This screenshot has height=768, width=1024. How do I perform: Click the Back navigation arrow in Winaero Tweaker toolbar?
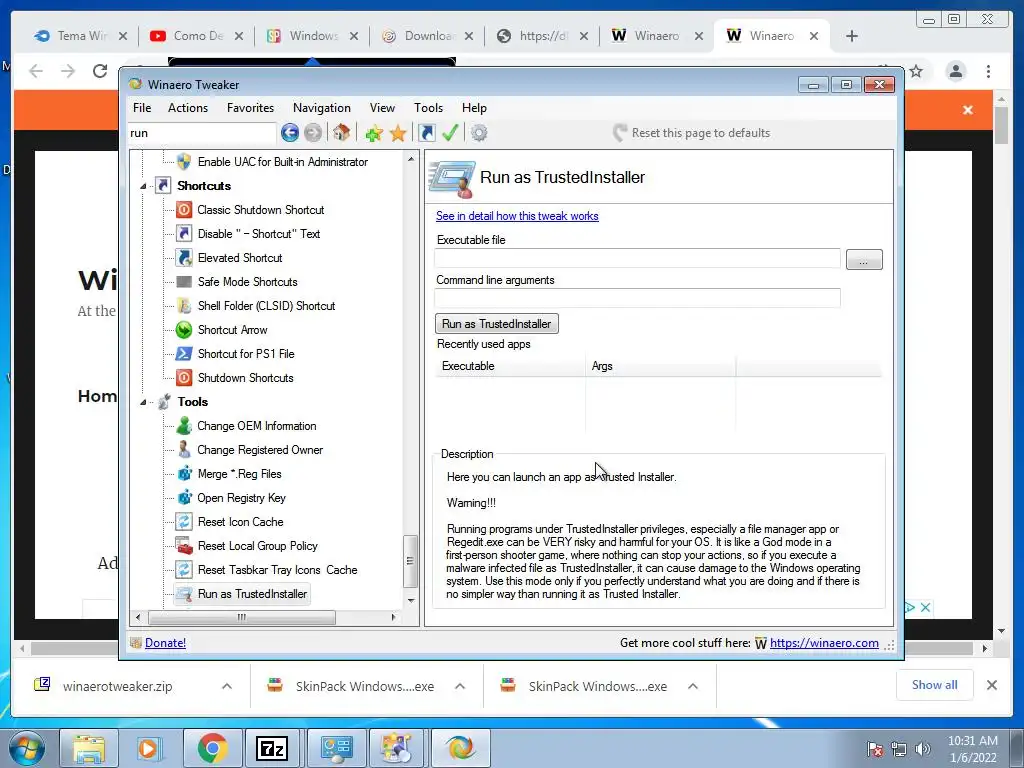point(289,133)
